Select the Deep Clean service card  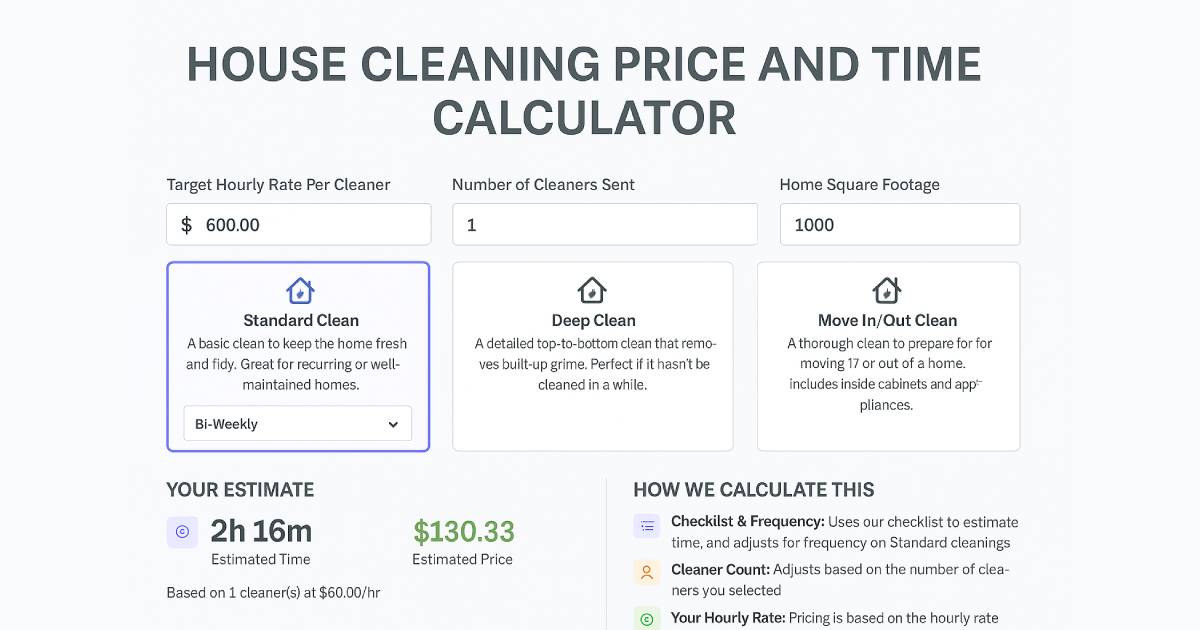point(592,356)
